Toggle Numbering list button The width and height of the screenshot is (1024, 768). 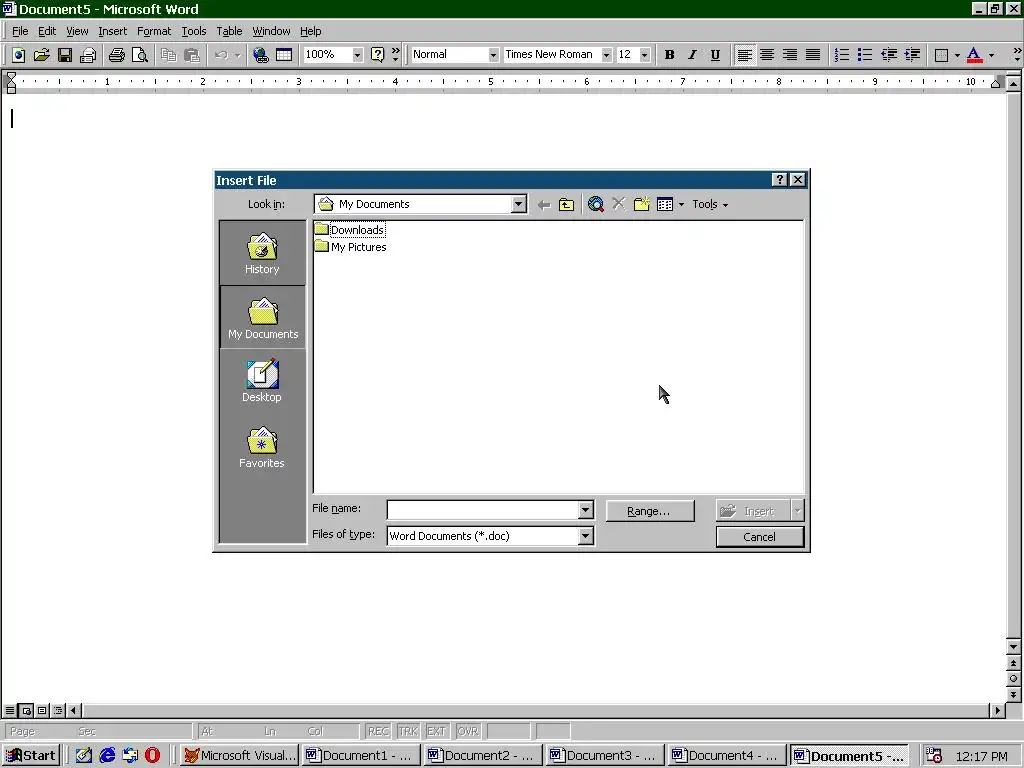click(x=842, y=55)
